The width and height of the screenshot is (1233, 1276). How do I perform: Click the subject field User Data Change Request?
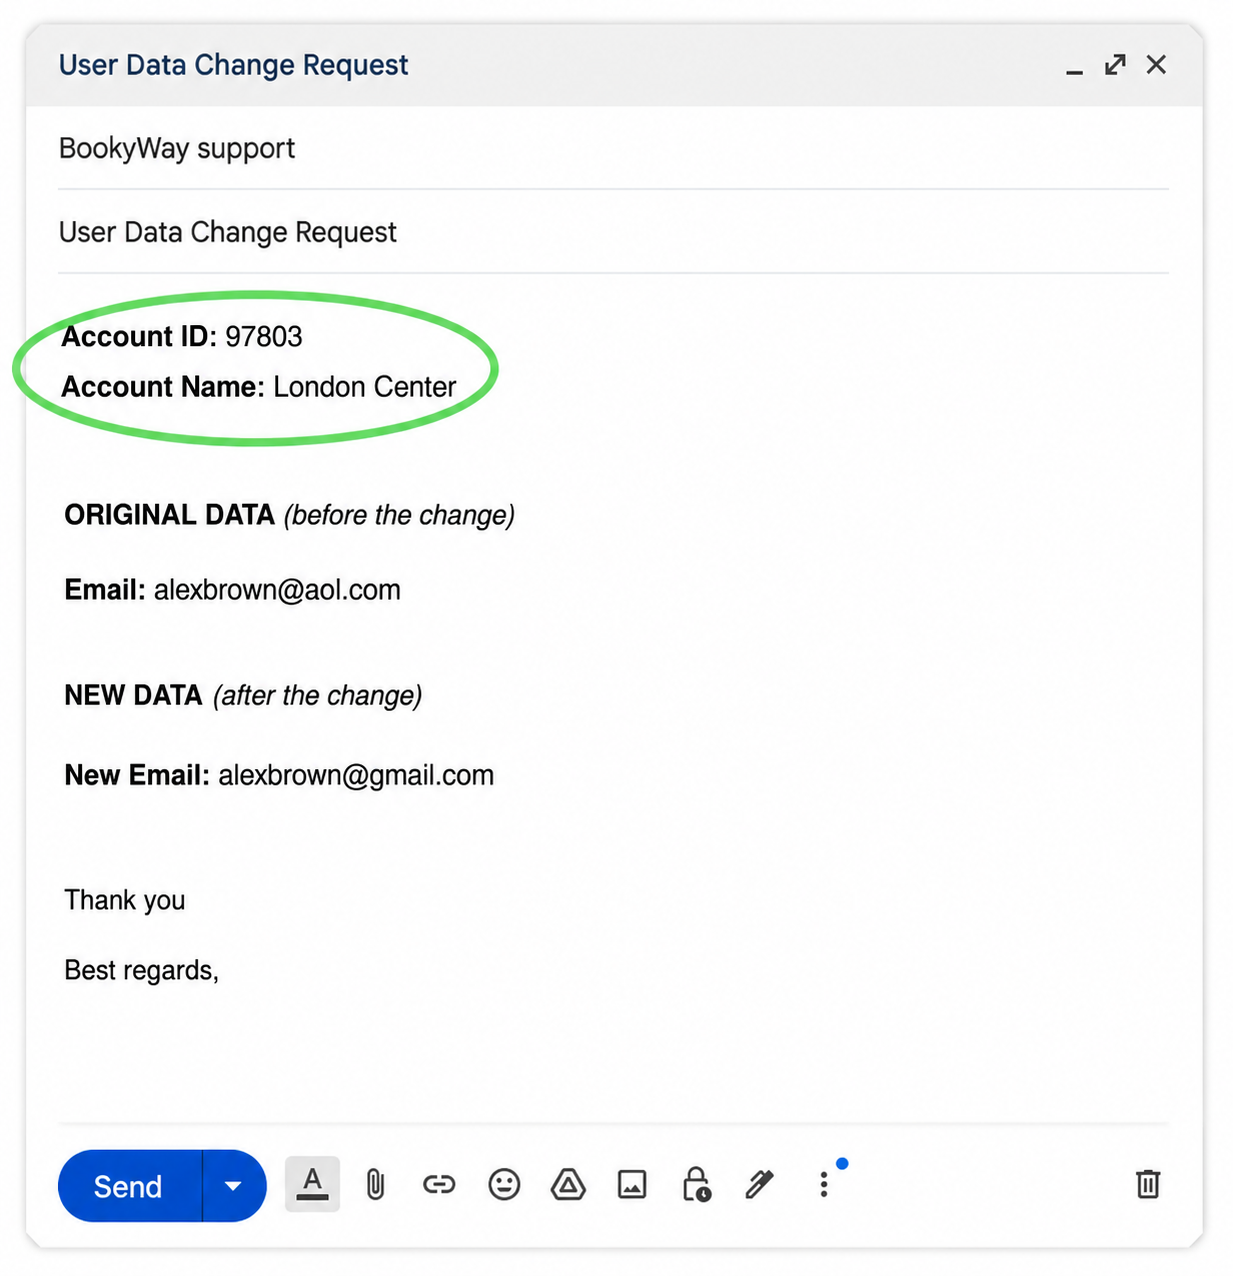tap(613, 232)
